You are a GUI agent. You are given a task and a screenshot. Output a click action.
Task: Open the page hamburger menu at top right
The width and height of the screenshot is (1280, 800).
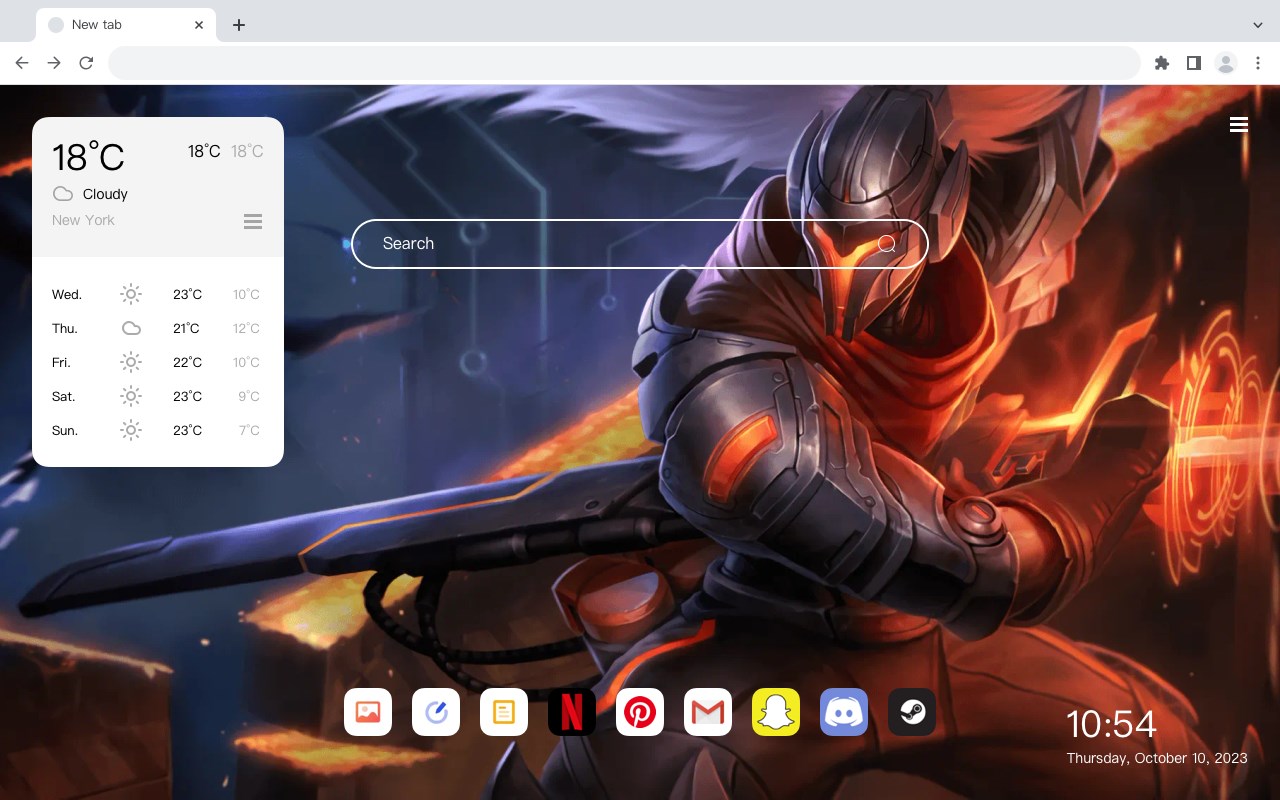click(x=1239, y=125)
